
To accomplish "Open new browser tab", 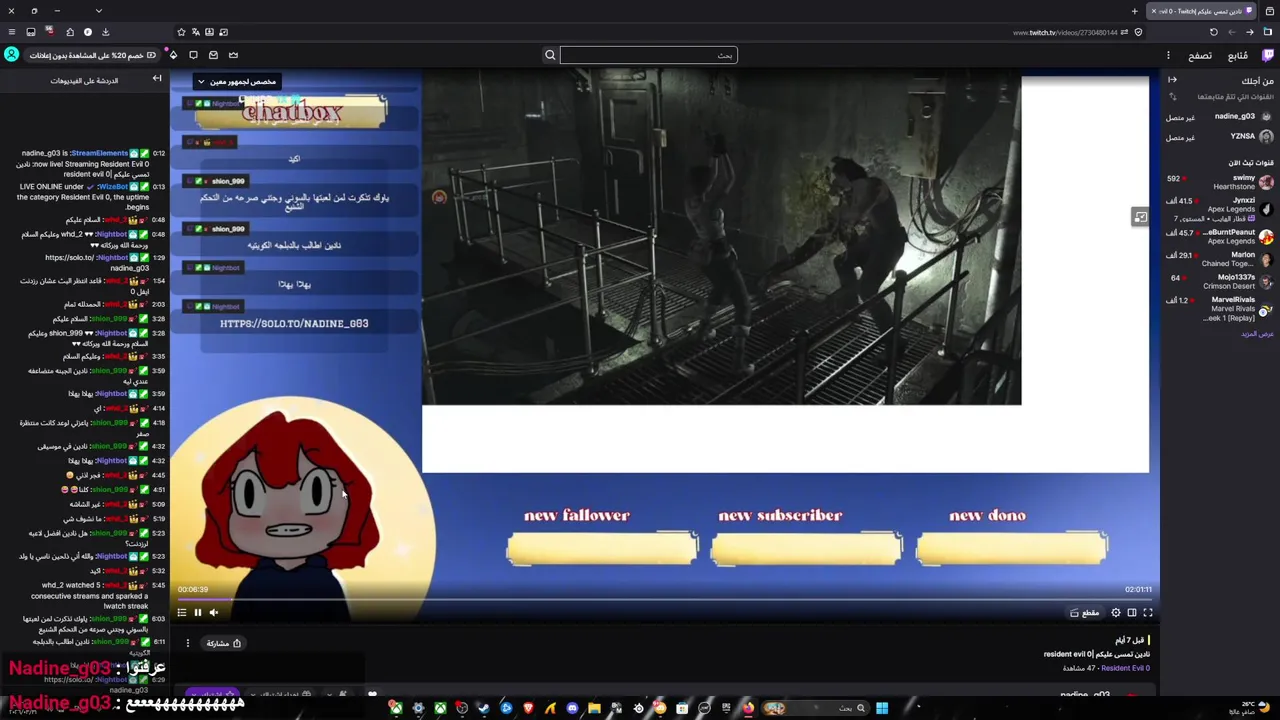I will point(1134,11).
